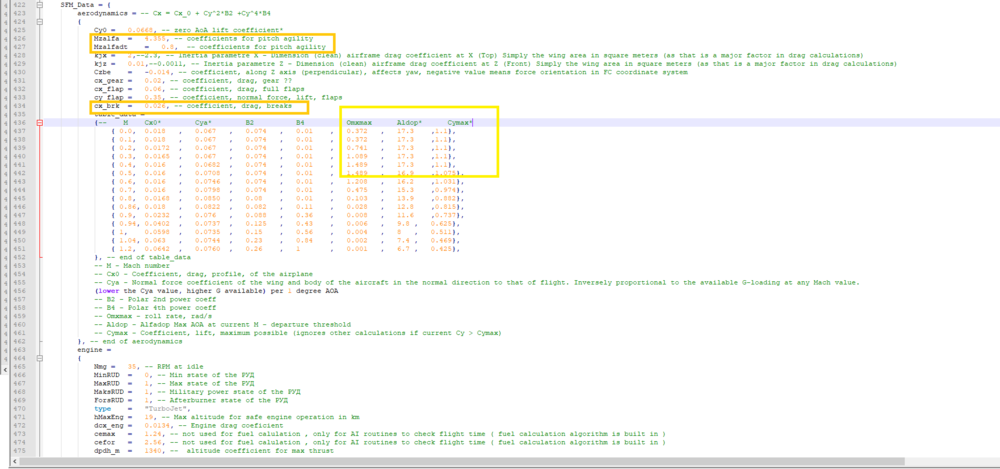Click the Cy0 variable name

(x=102, y=30)
